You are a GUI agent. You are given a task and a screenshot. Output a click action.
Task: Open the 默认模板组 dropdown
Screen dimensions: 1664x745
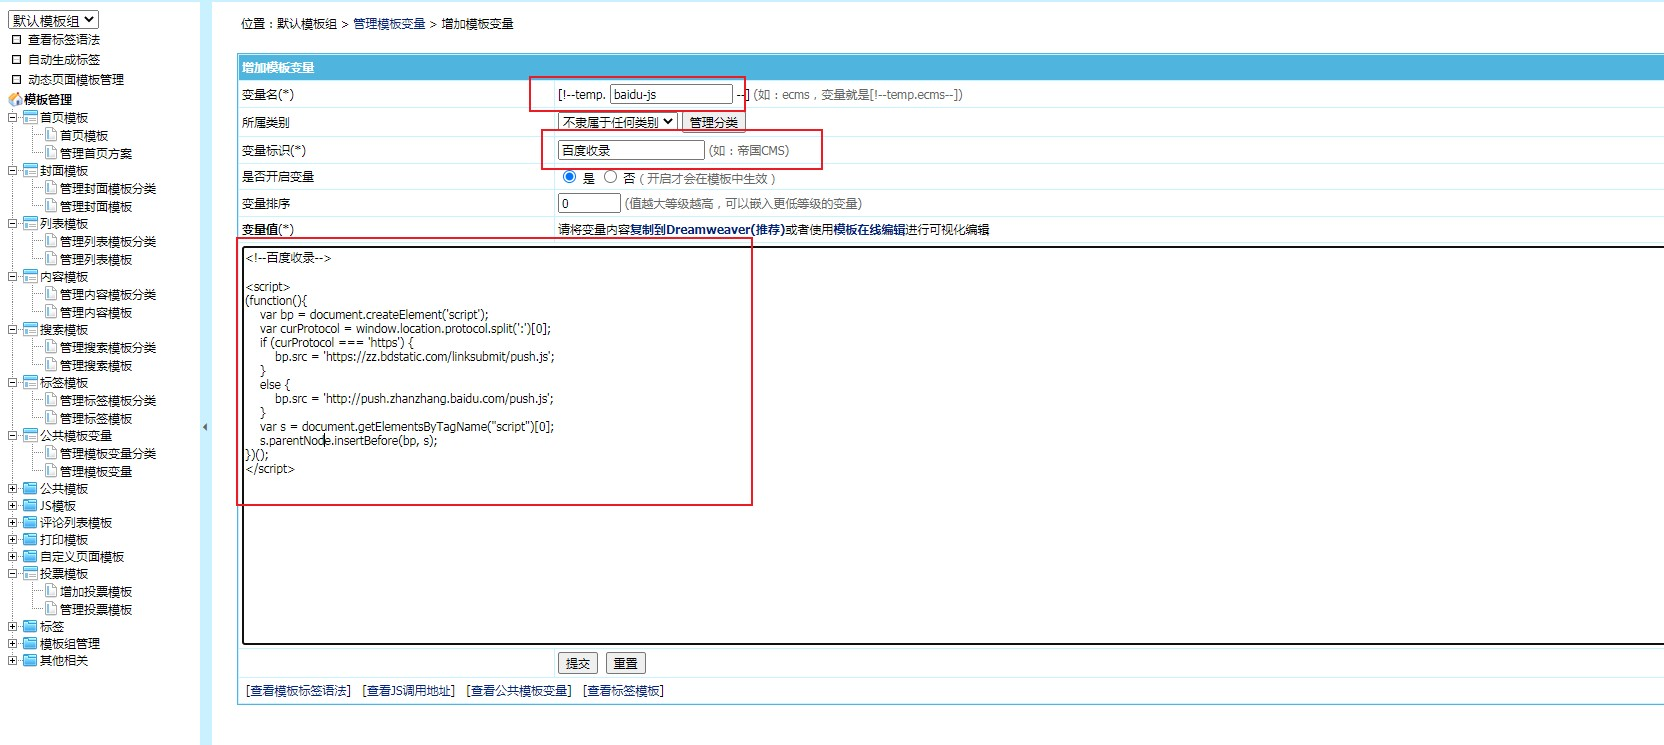click(x=53, y=20)
